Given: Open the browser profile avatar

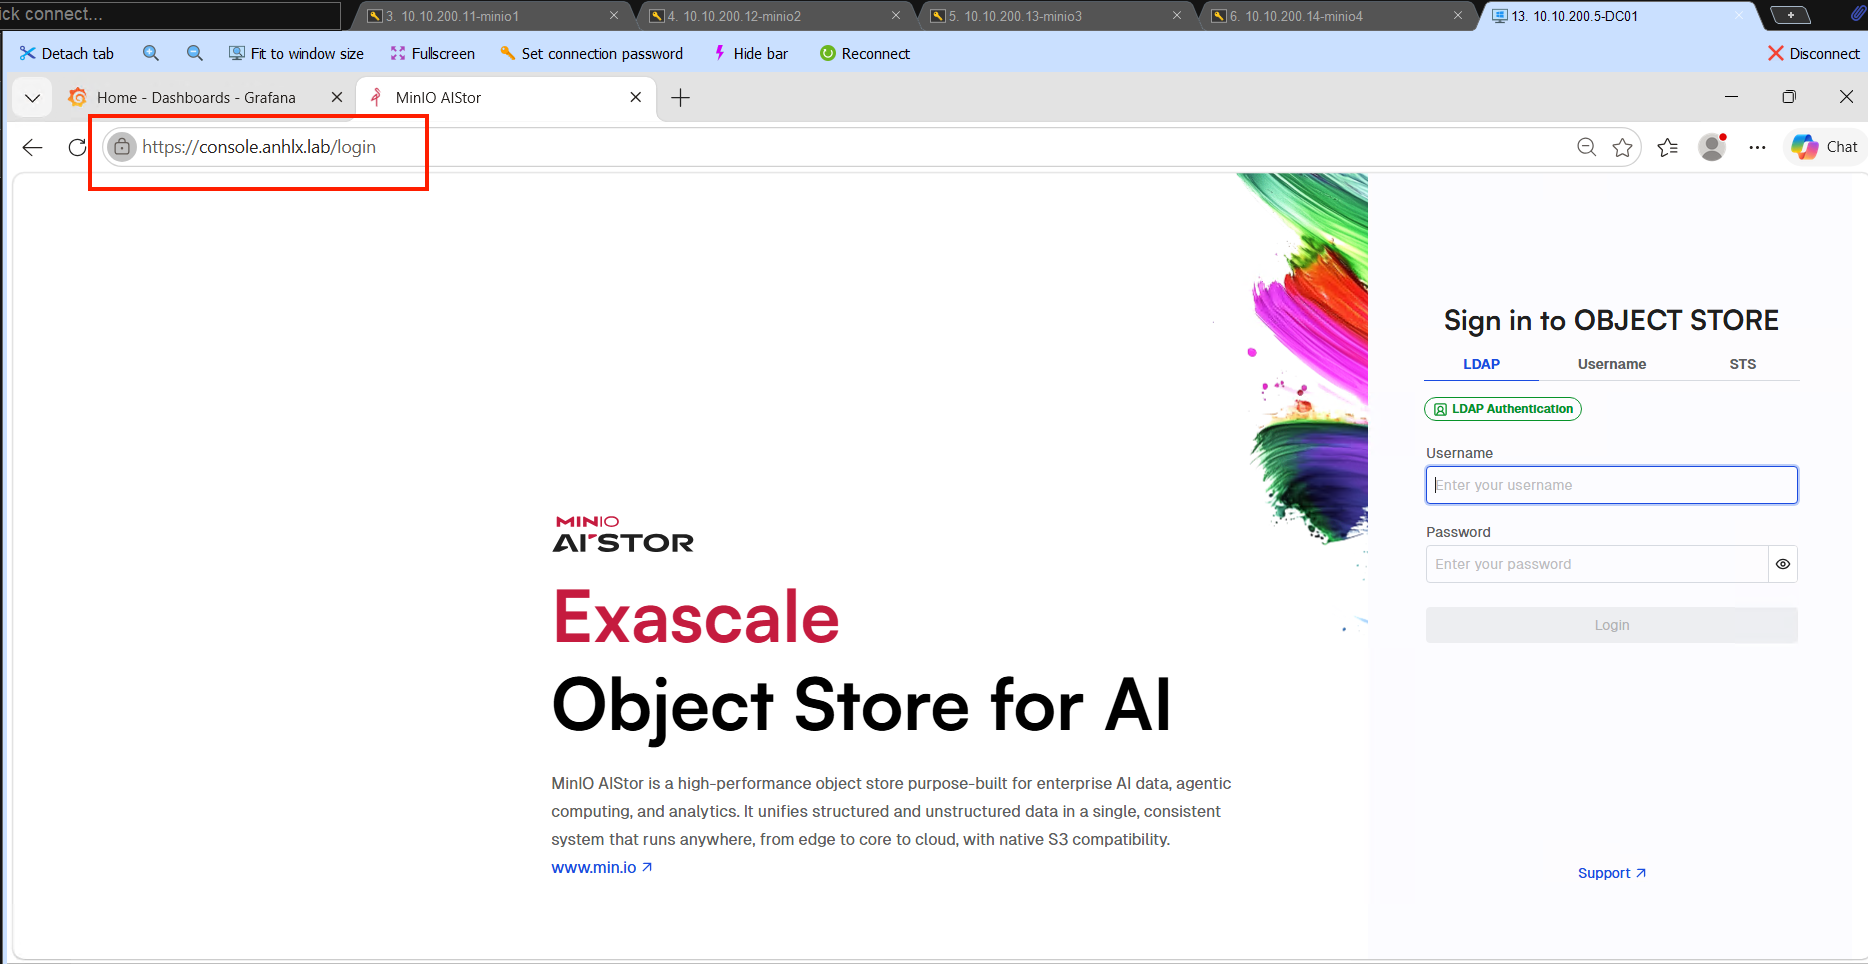Looking at the screenshot, I should 1713,148.
